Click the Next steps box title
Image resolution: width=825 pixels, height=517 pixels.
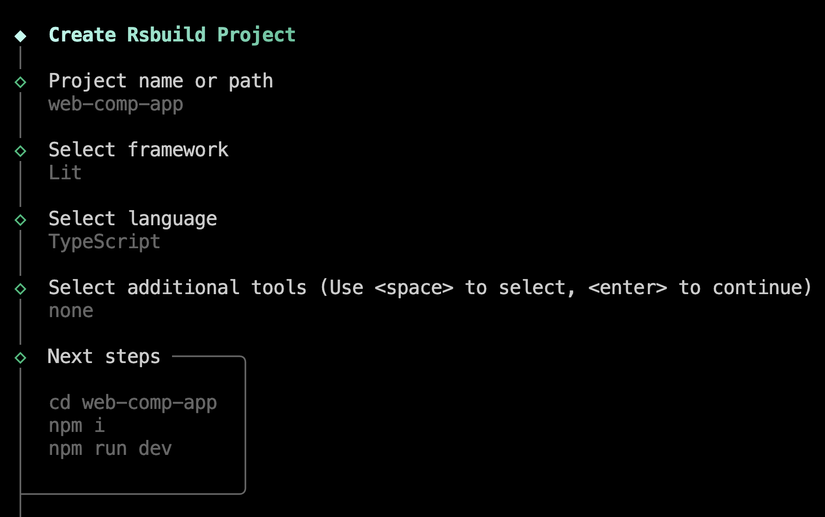pyautogui.click(x=104, y=357)
